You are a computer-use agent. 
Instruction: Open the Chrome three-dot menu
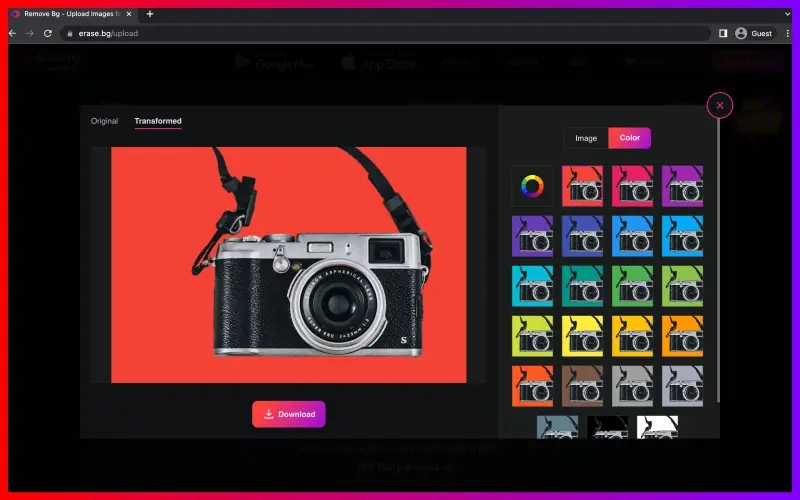pyautogui.click(x=787, y=33)
